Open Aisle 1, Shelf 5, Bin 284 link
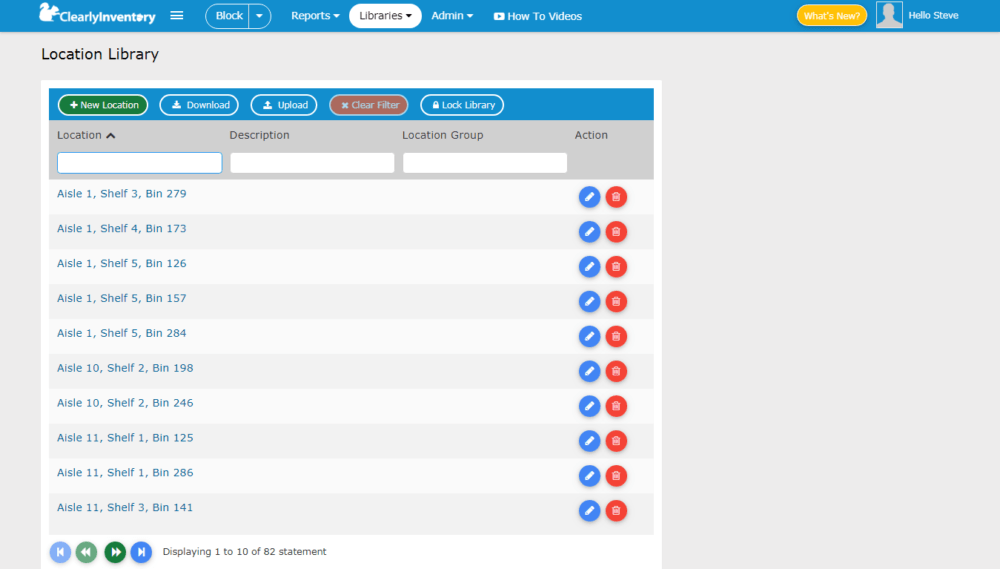The height and width of the screenshot is (569, 1000). [x=122, y=333]
